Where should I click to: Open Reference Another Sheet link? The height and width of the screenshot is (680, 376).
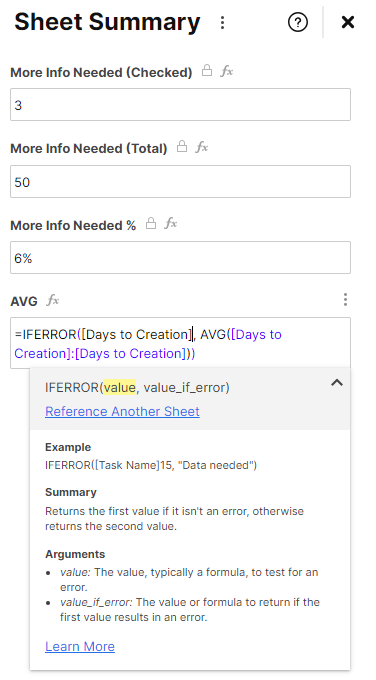click(122, 411)
